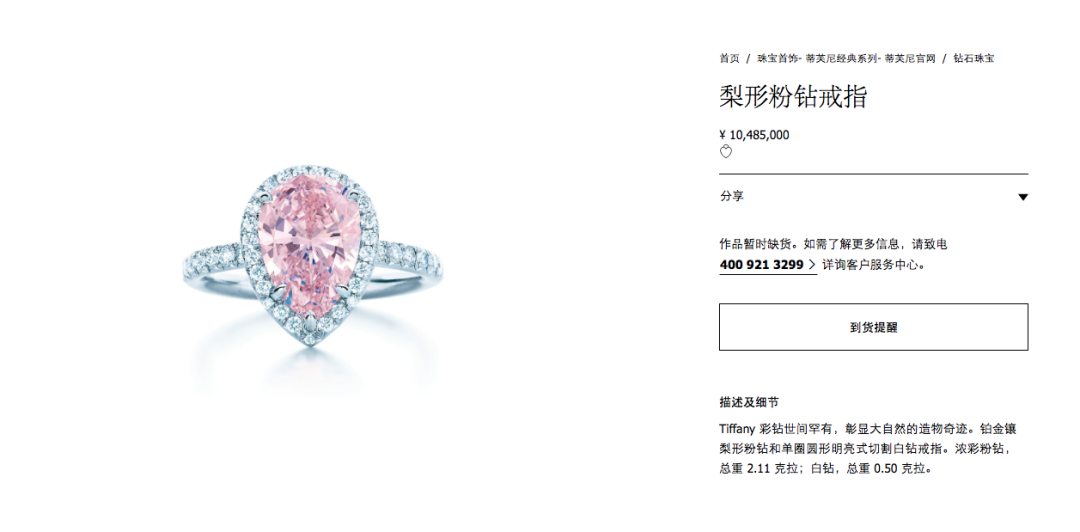Click the Tiffany 彩钻 description paragraph
Image resolution: width=1080 pixels, height=532 pixels.
coord(868,449)
